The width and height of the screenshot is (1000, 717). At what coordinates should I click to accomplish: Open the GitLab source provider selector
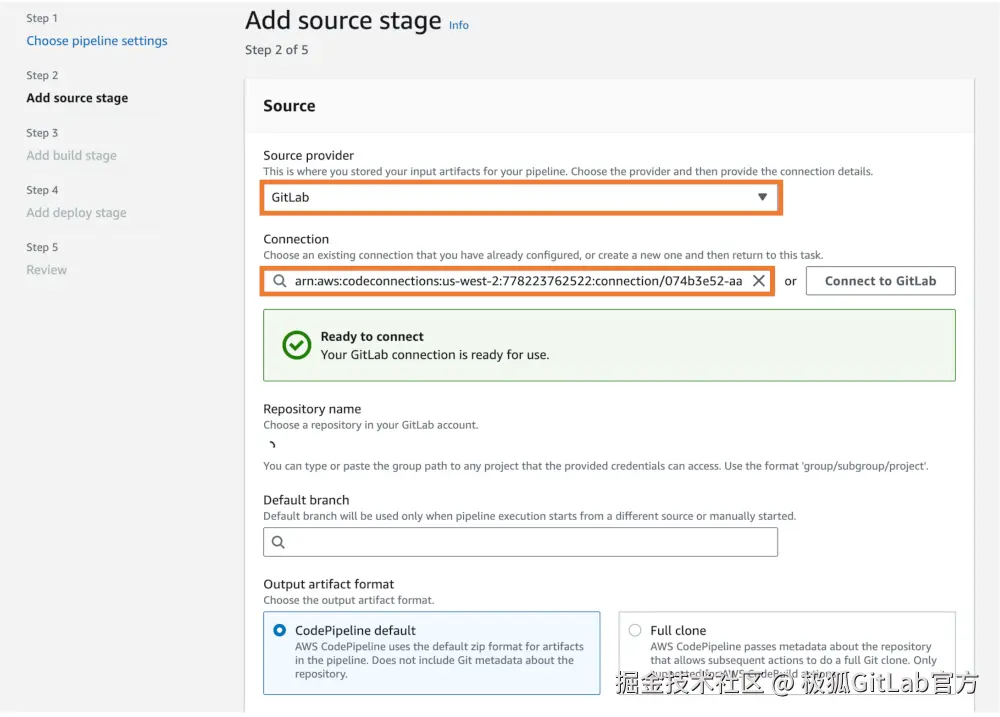coord(520,197)
